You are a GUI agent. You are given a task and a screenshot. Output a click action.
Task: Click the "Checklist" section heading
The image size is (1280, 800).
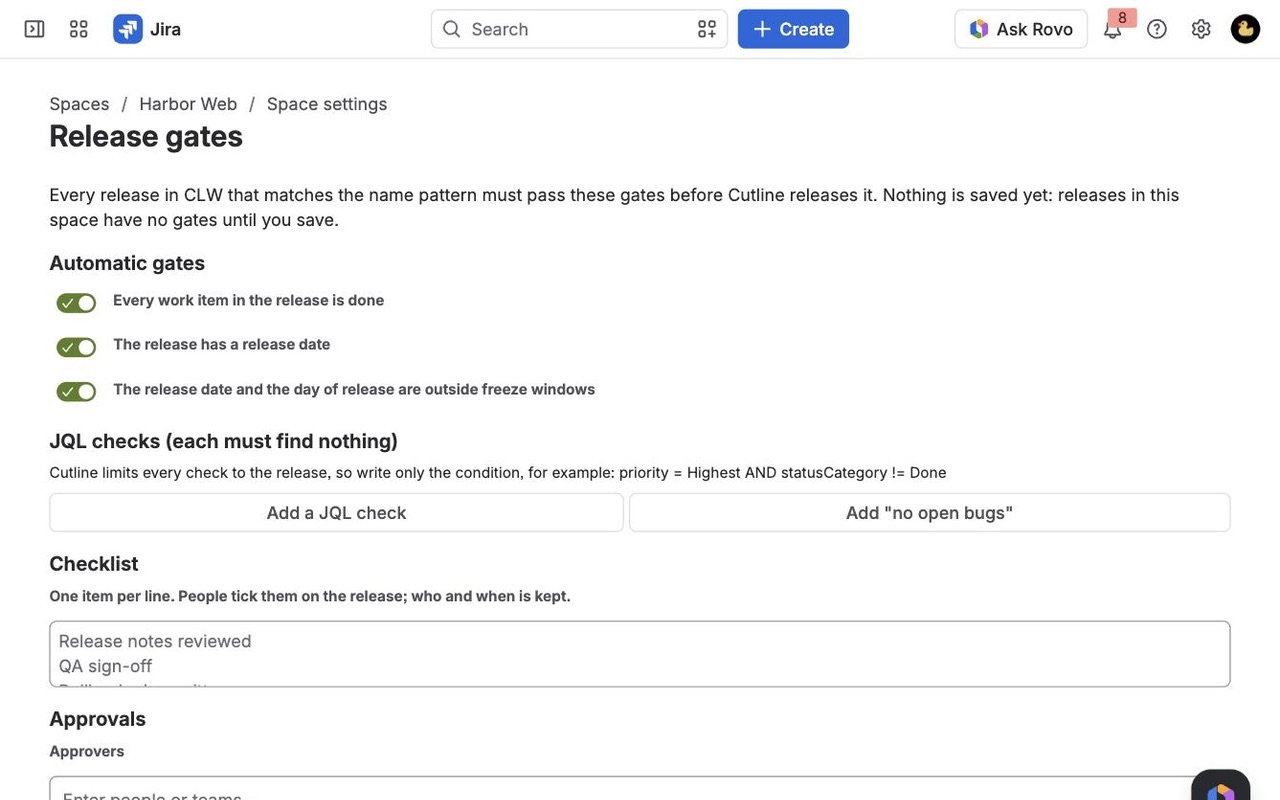pyautogui.click(x=94, y=564)
